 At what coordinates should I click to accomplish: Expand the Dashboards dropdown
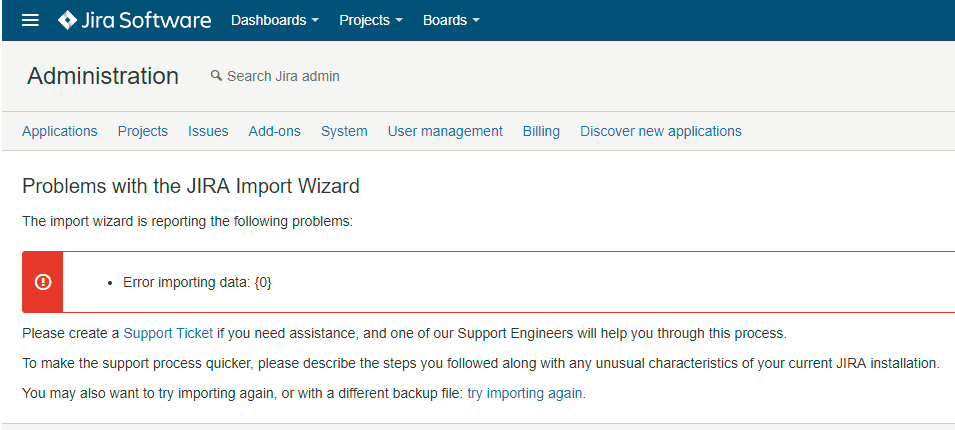275,20
